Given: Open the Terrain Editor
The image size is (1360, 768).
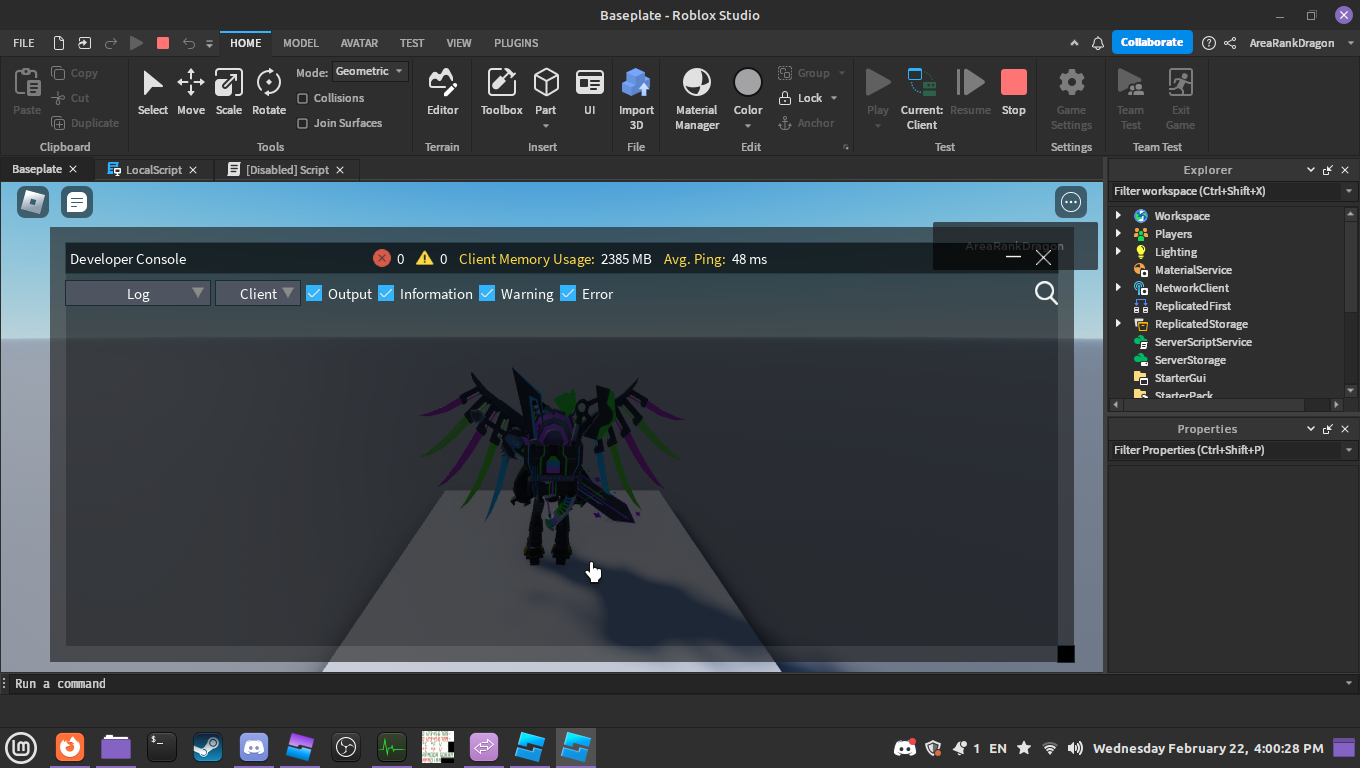Looking at the screenshot, I should click(x=442, y=92).
